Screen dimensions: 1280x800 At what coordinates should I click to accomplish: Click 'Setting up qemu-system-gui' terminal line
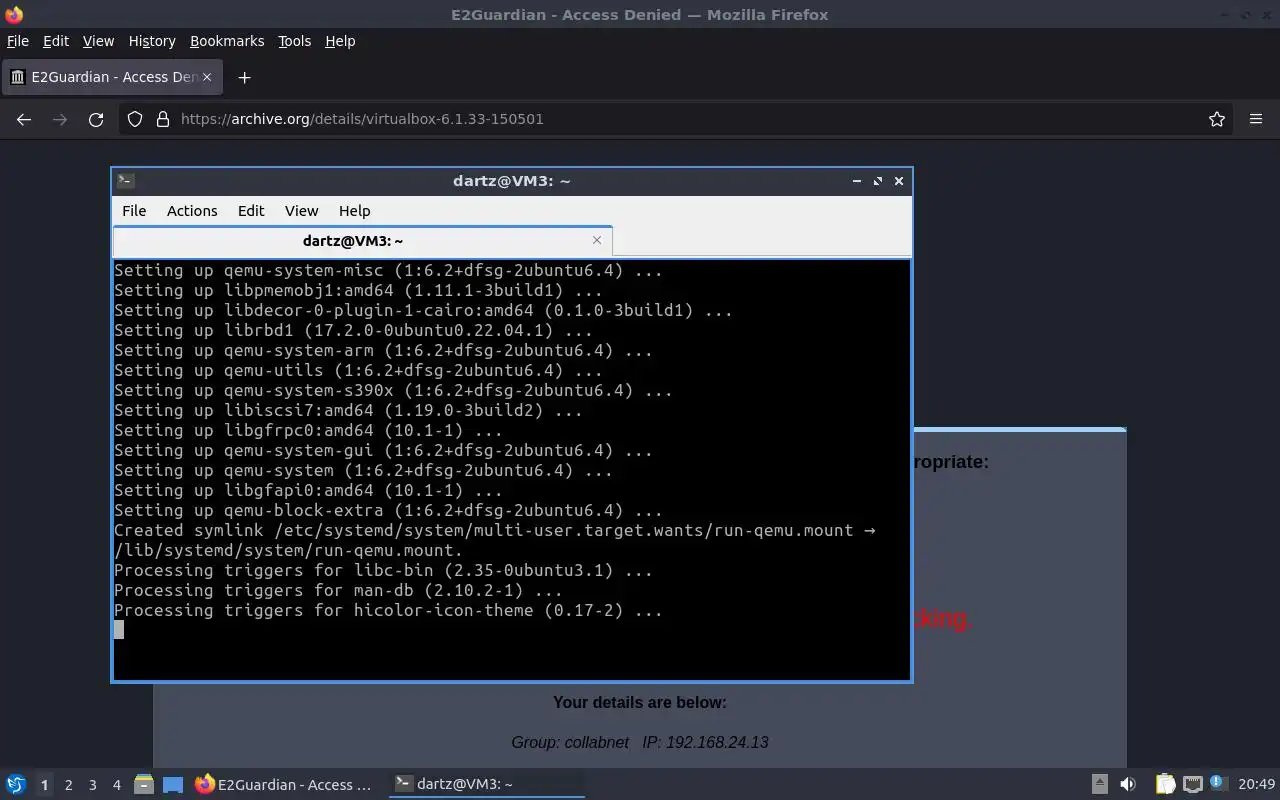(383, 450)
